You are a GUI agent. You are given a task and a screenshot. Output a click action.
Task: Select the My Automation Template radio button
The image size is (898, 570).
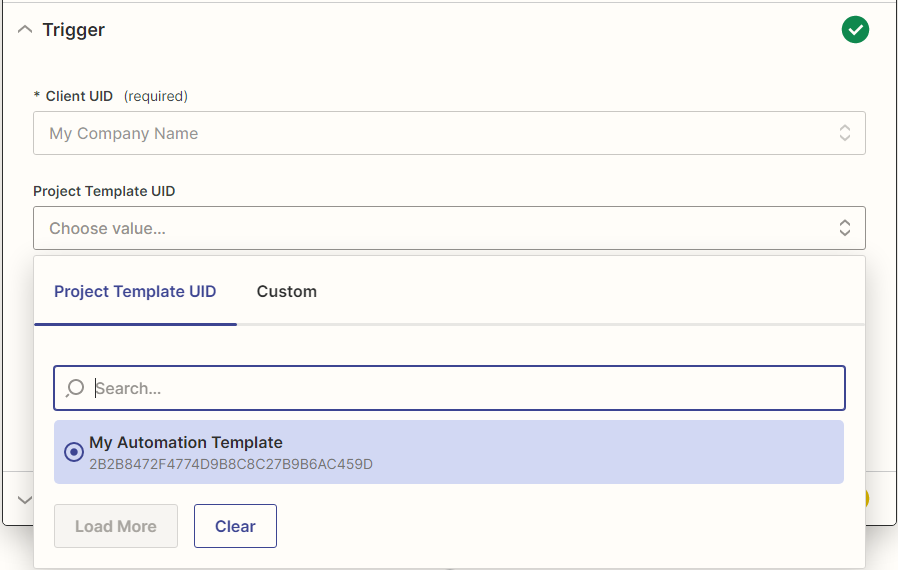point(73,452)
